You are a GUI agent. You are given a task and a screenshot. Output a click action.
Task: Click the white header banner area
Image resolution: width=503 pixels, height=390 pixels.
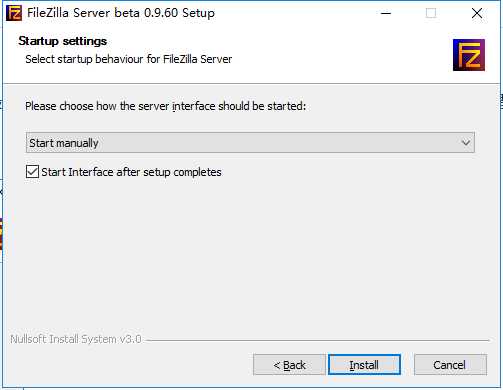pos(333,55)
